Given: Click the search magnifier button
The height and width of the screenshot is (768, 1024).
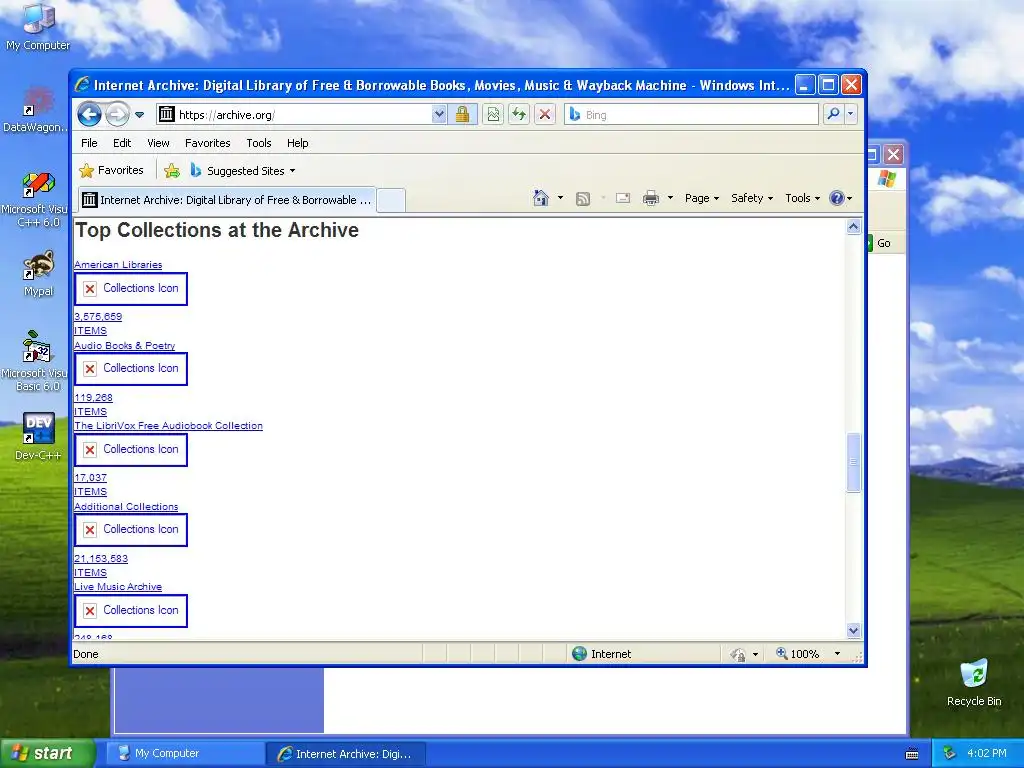Looking at the screenshot, I should point(833,114).
